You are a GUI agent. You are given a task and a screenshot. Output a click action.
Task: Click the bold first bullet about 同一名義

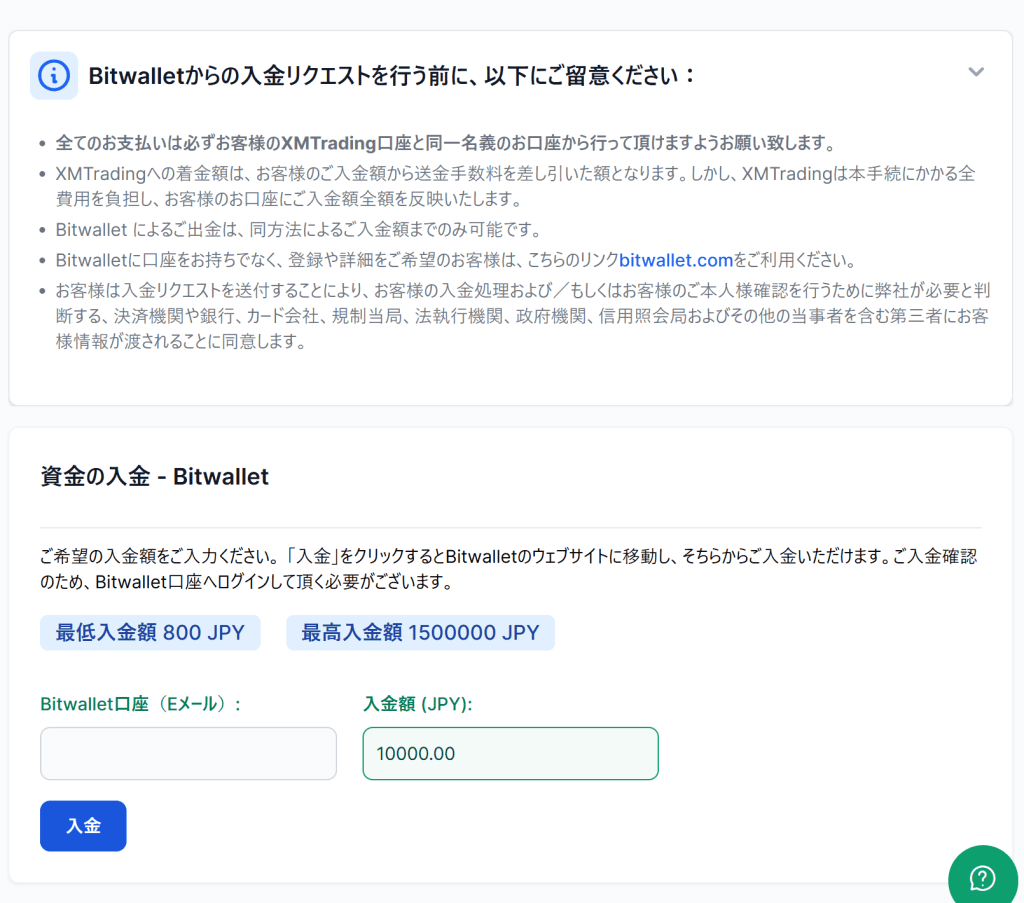pos(445,143)
